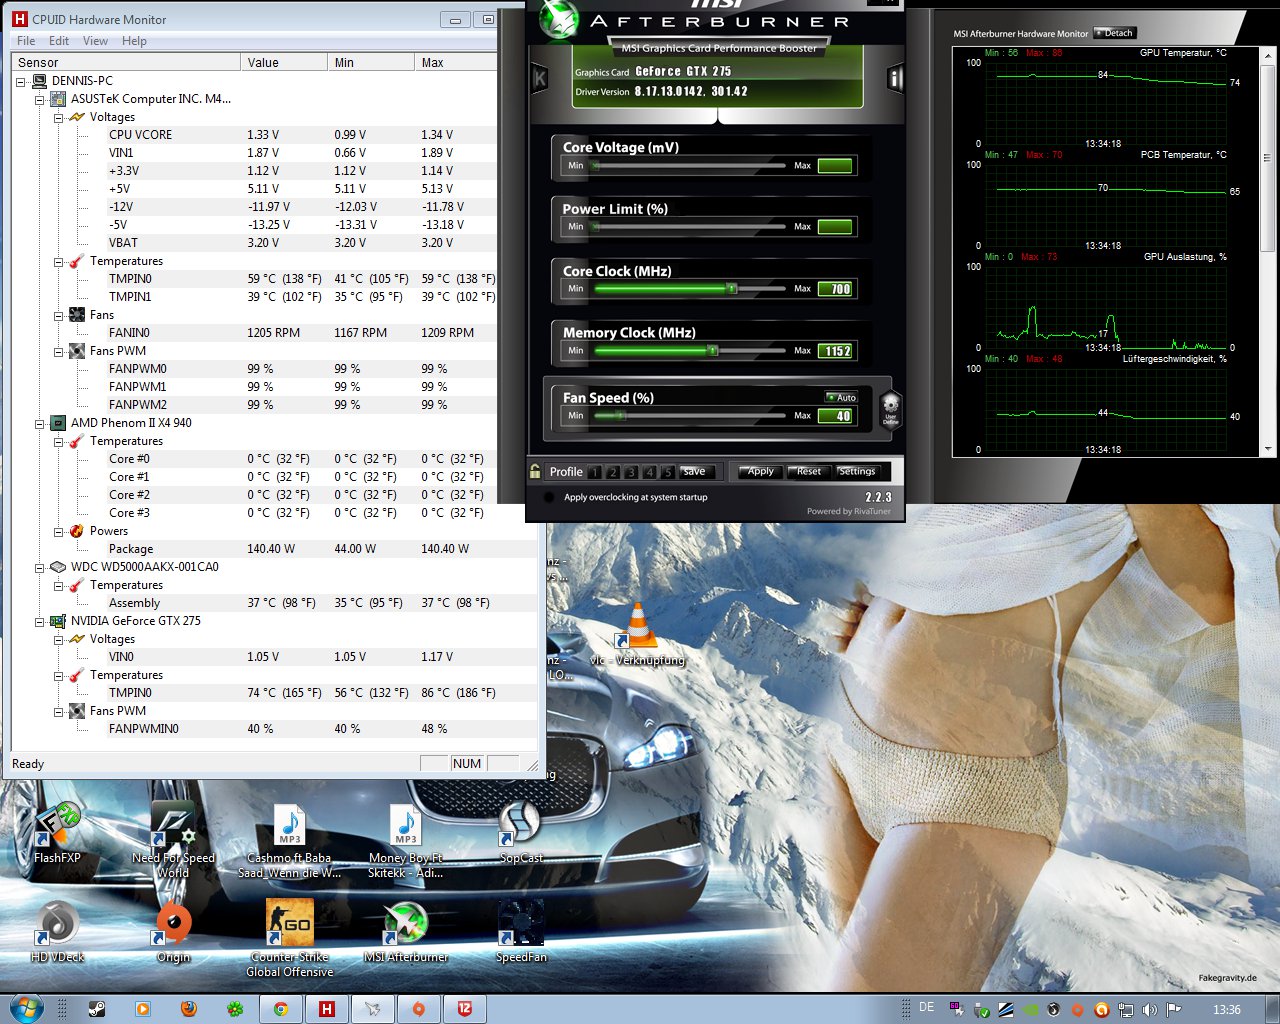Image resolution: width=1280 pixels, height=1024 pixels.
Task: Click the Value column header
Action: point(284,62)
